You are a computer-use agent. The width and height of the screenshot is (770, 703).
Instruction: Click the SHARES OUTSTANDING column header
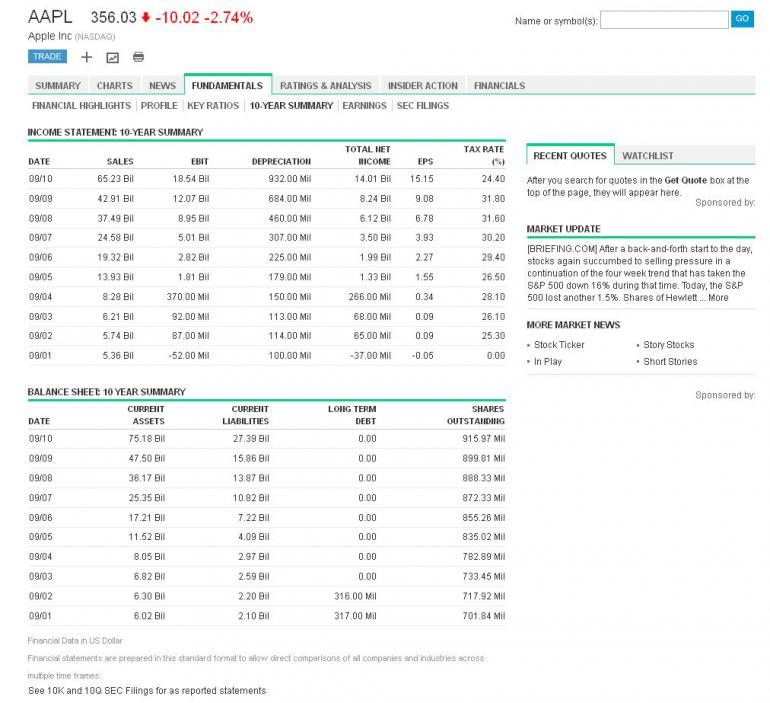pos(476,415)
